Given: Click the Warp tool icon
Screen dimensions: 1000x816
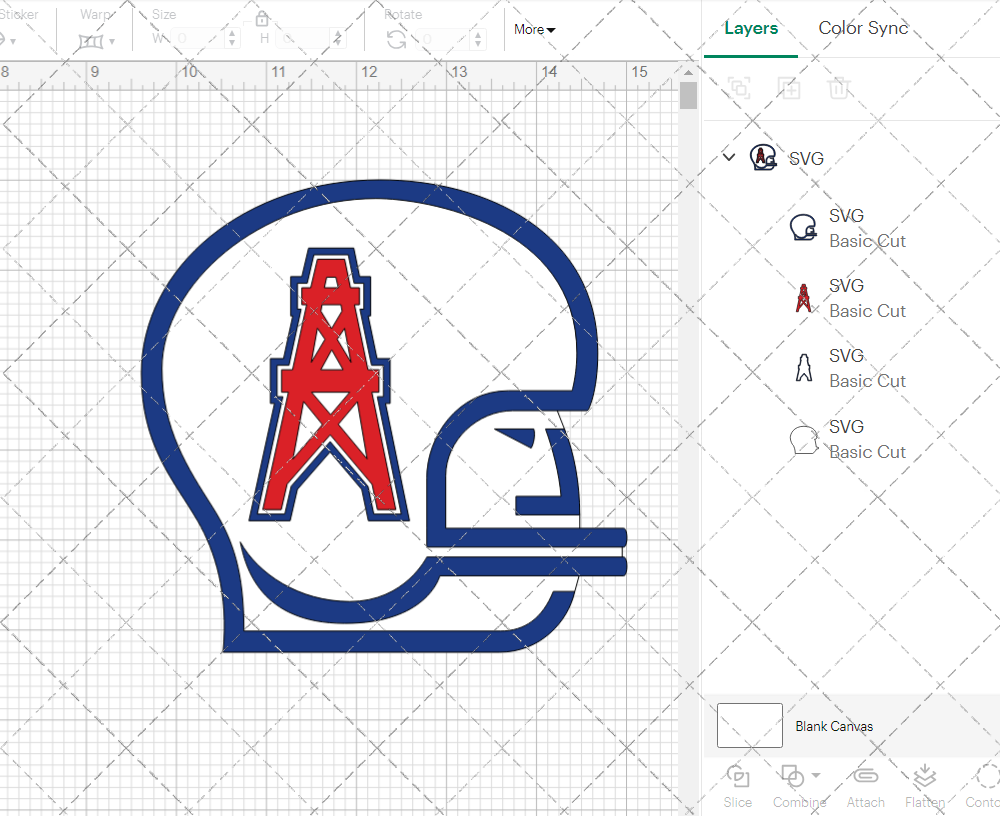Looking at the screenshot, I should click(x=91, y=42).
